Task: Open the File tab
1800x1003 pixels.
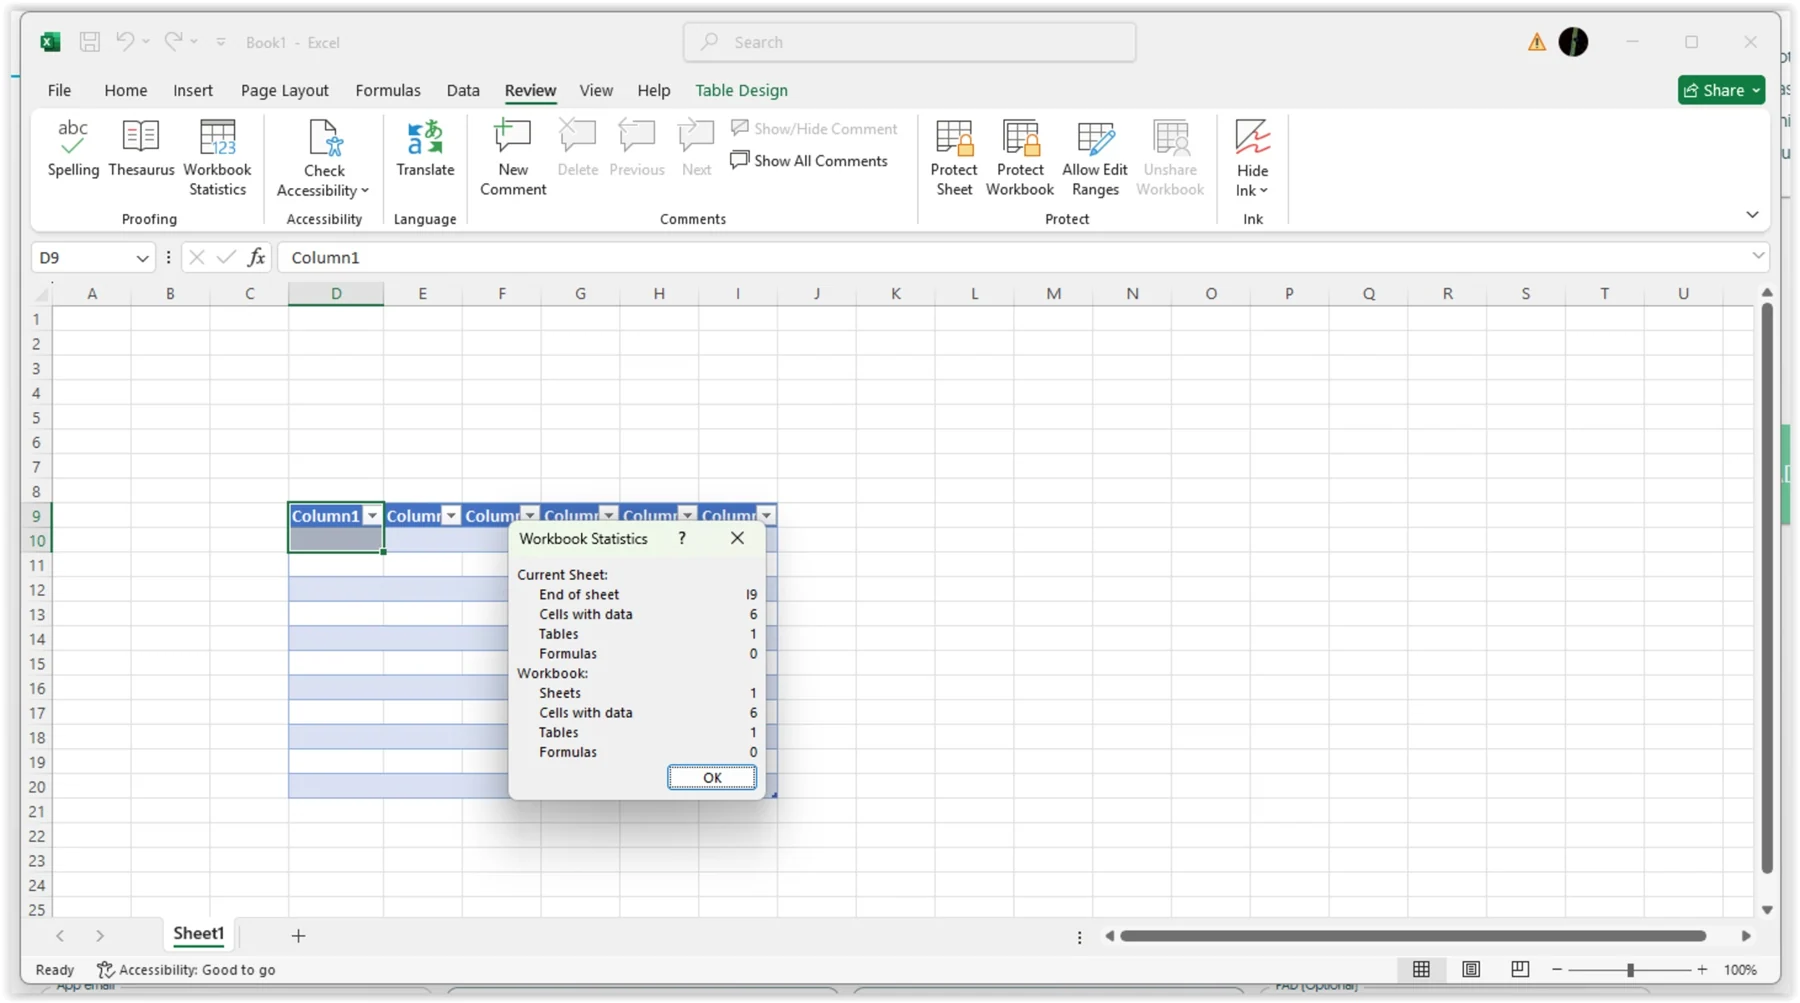Action: tap(59, 90)
